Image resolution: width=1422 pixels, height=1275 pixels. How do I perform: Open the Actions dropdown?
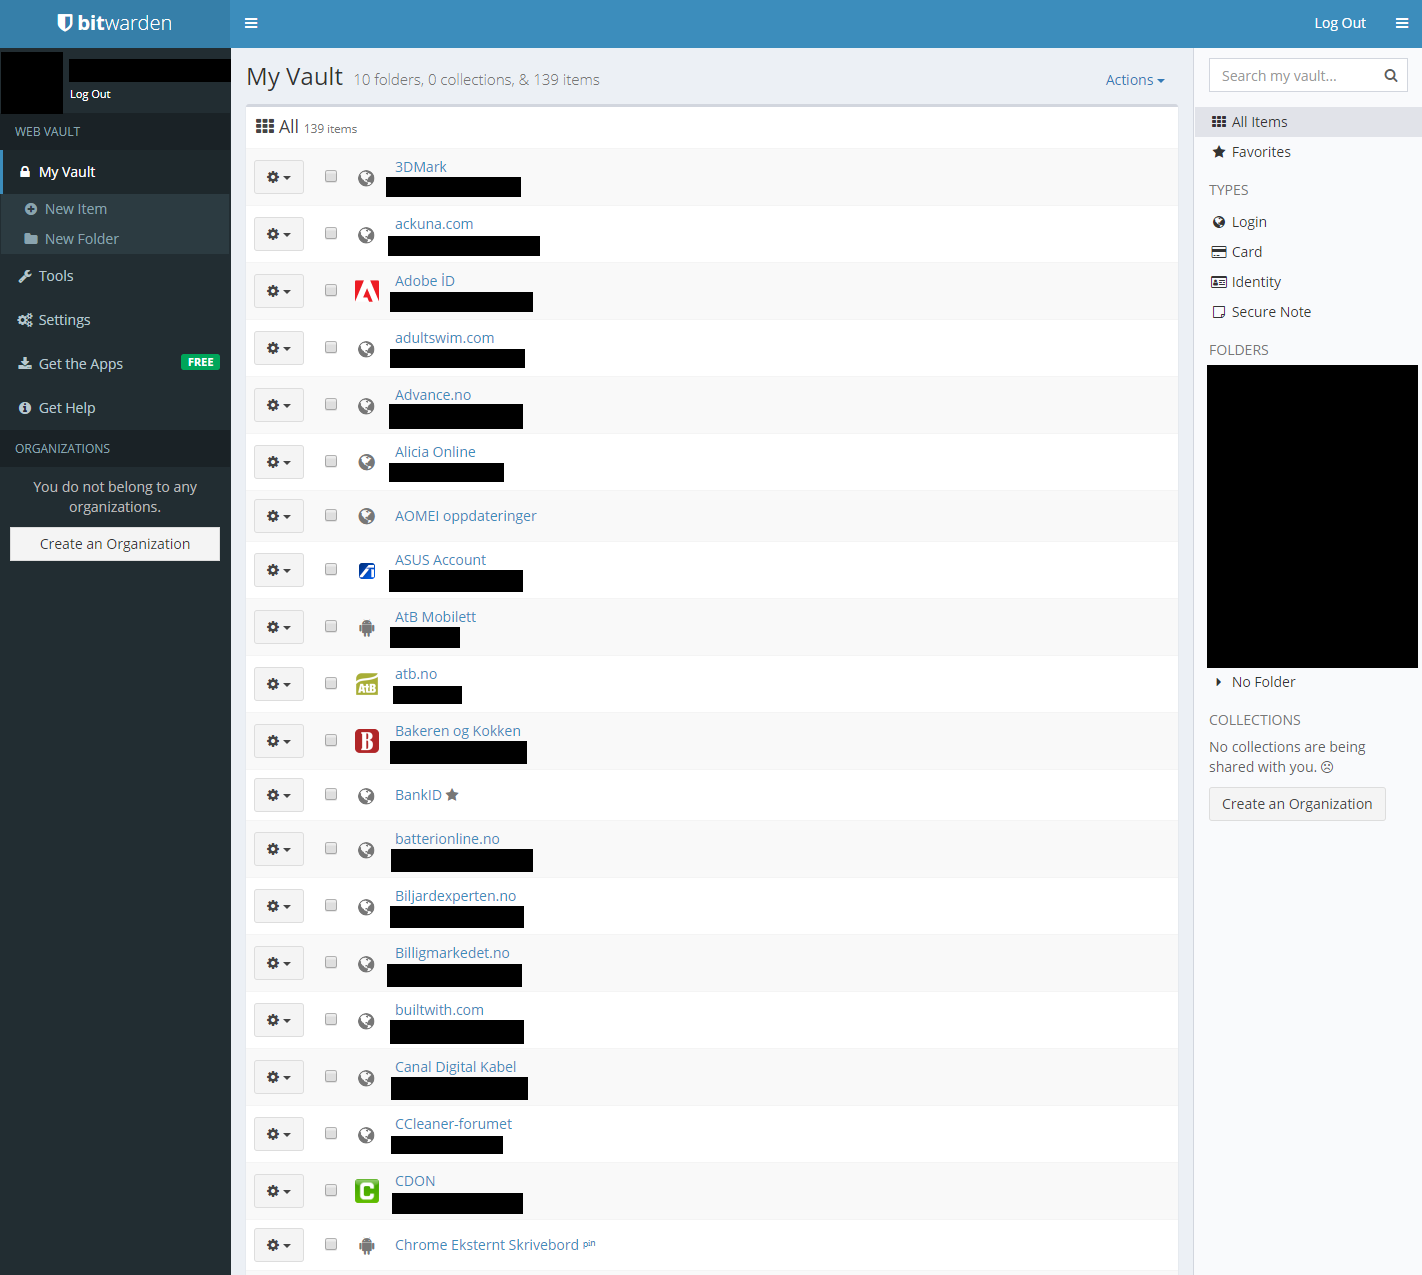[x=1134, y=80]
